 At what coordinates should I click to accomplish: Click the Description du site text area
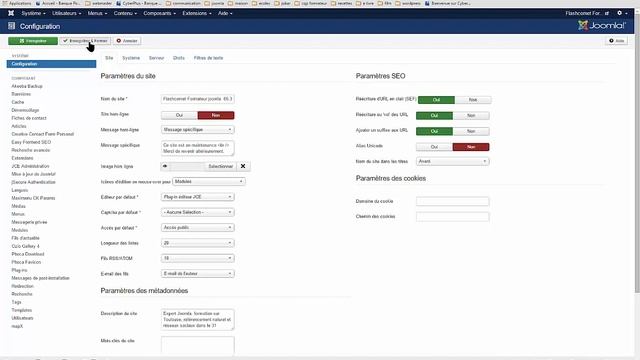198,320
